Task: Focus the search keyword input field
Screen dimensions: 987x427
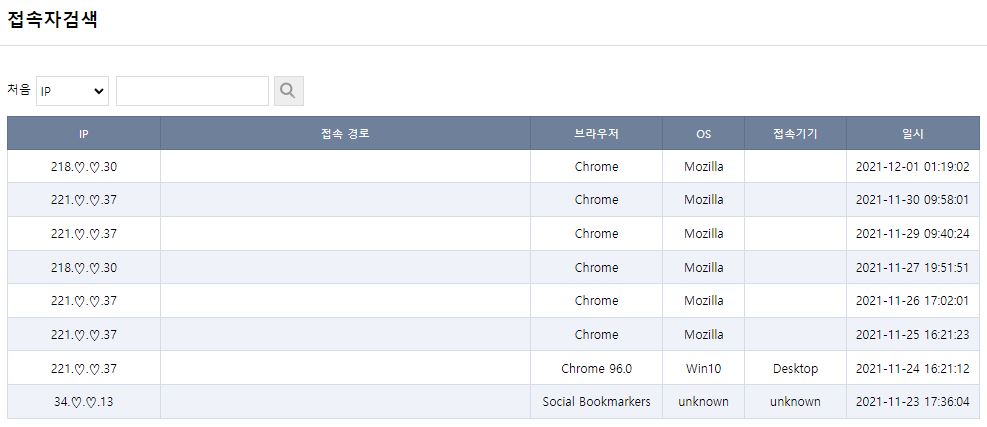Action: [x=193, y=91]
